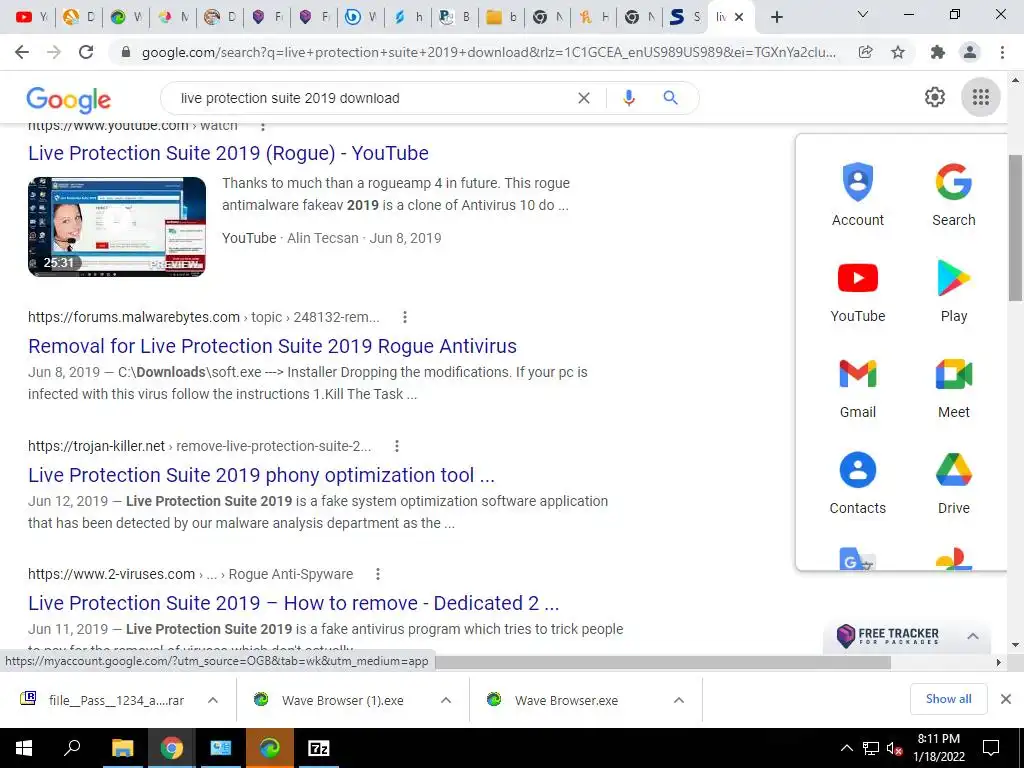Start voice search with microphone
This screenshot has width=1024, height=768.
pyautogui.click(x=628, y=98)
